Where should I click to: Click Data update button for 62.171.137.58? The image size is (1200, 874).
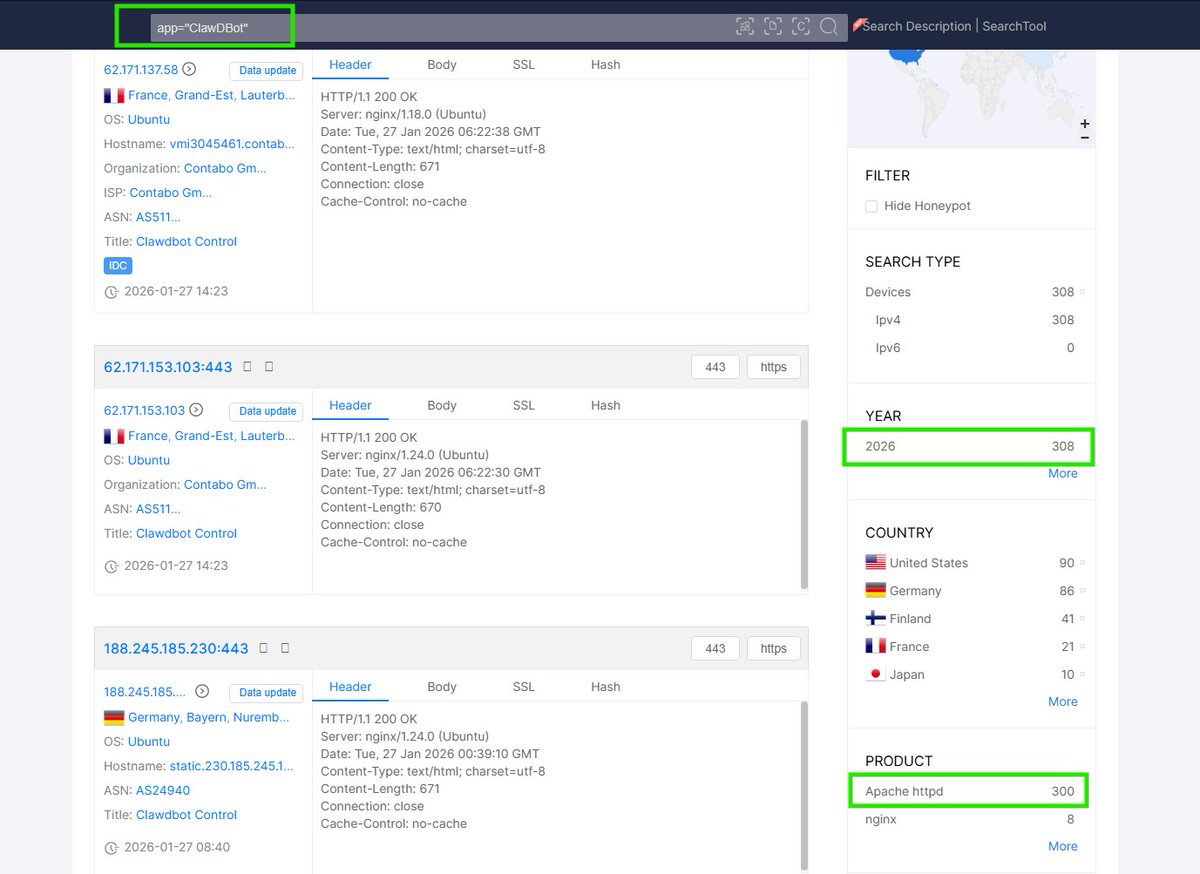pos(267,70)
